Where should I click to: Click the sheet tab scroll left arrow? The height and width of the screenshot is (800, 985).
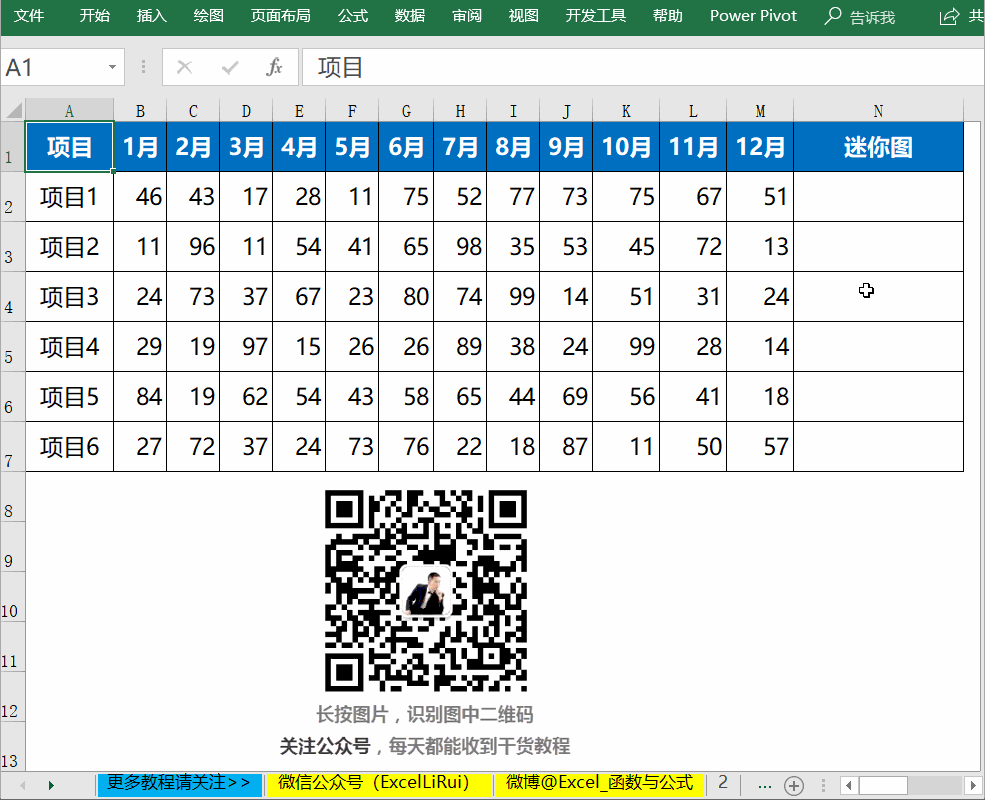pos(23,785)
